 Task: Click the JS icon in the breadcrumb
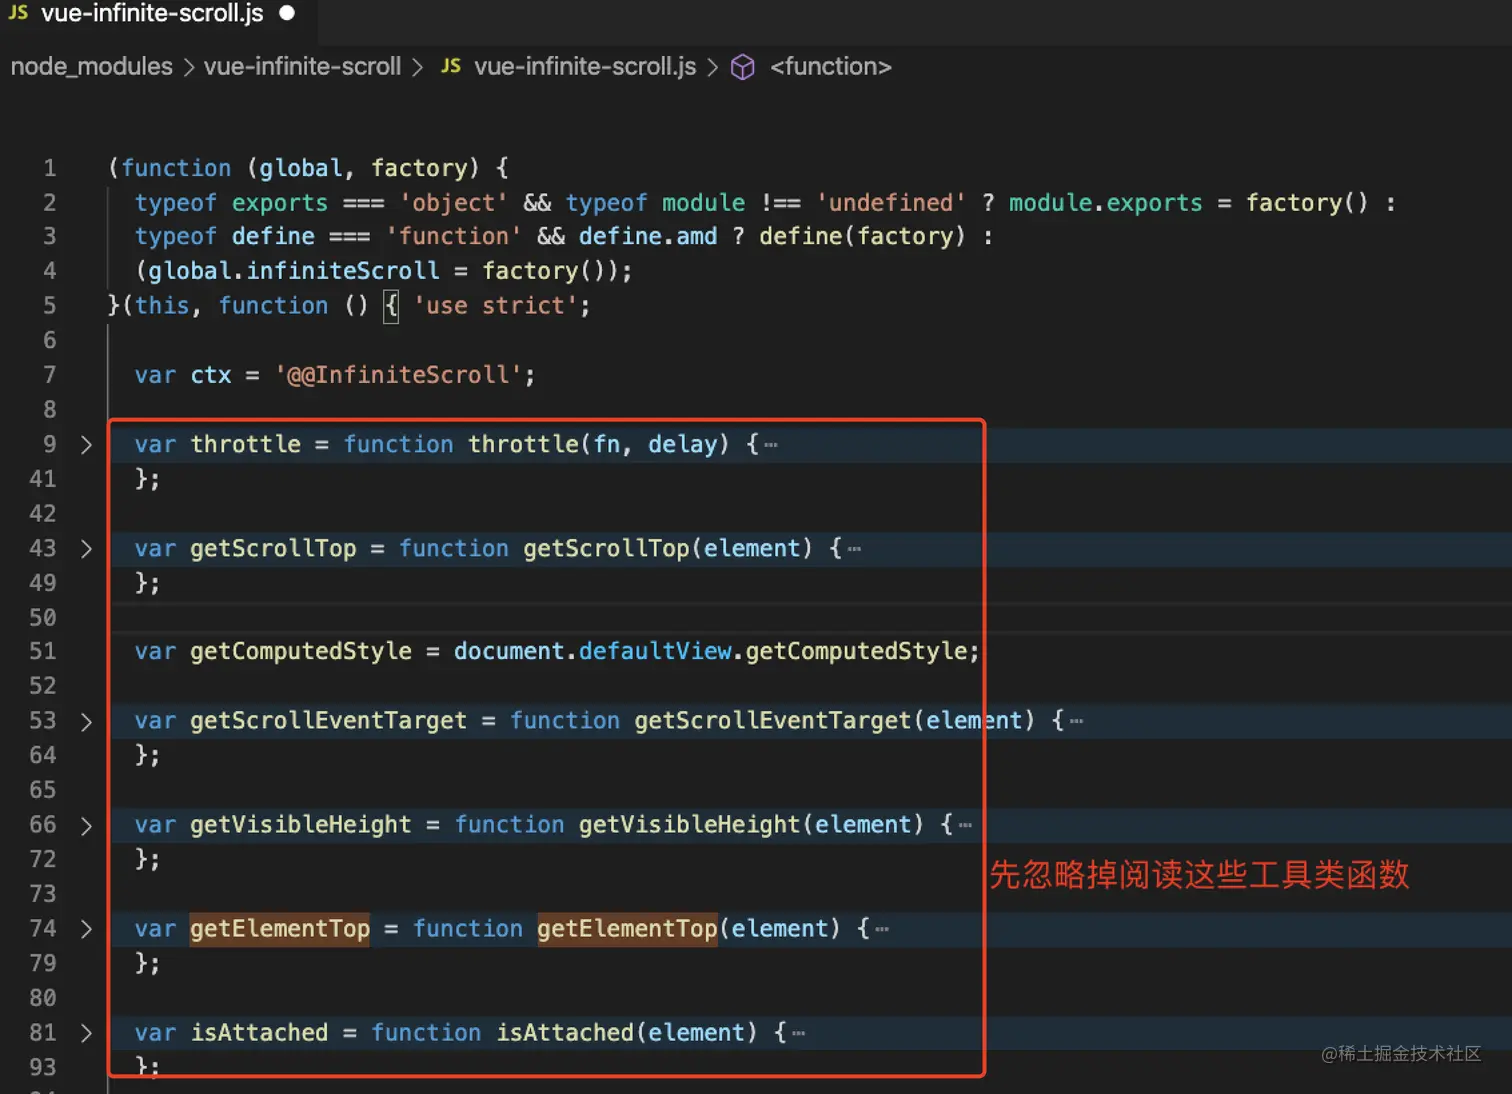pos(451,66)
